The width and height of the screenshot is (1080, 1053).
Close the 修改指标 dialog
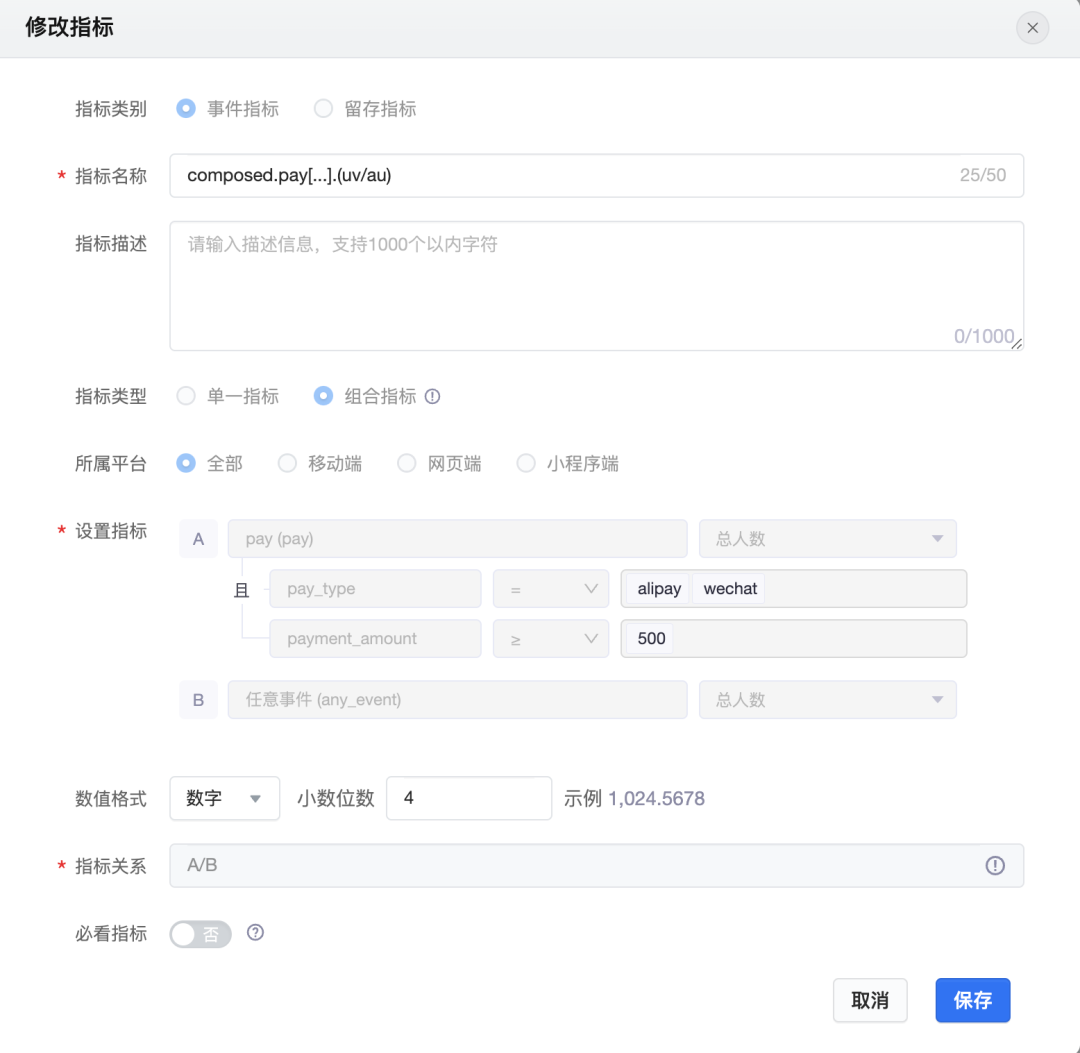(x=1032, y=28)
